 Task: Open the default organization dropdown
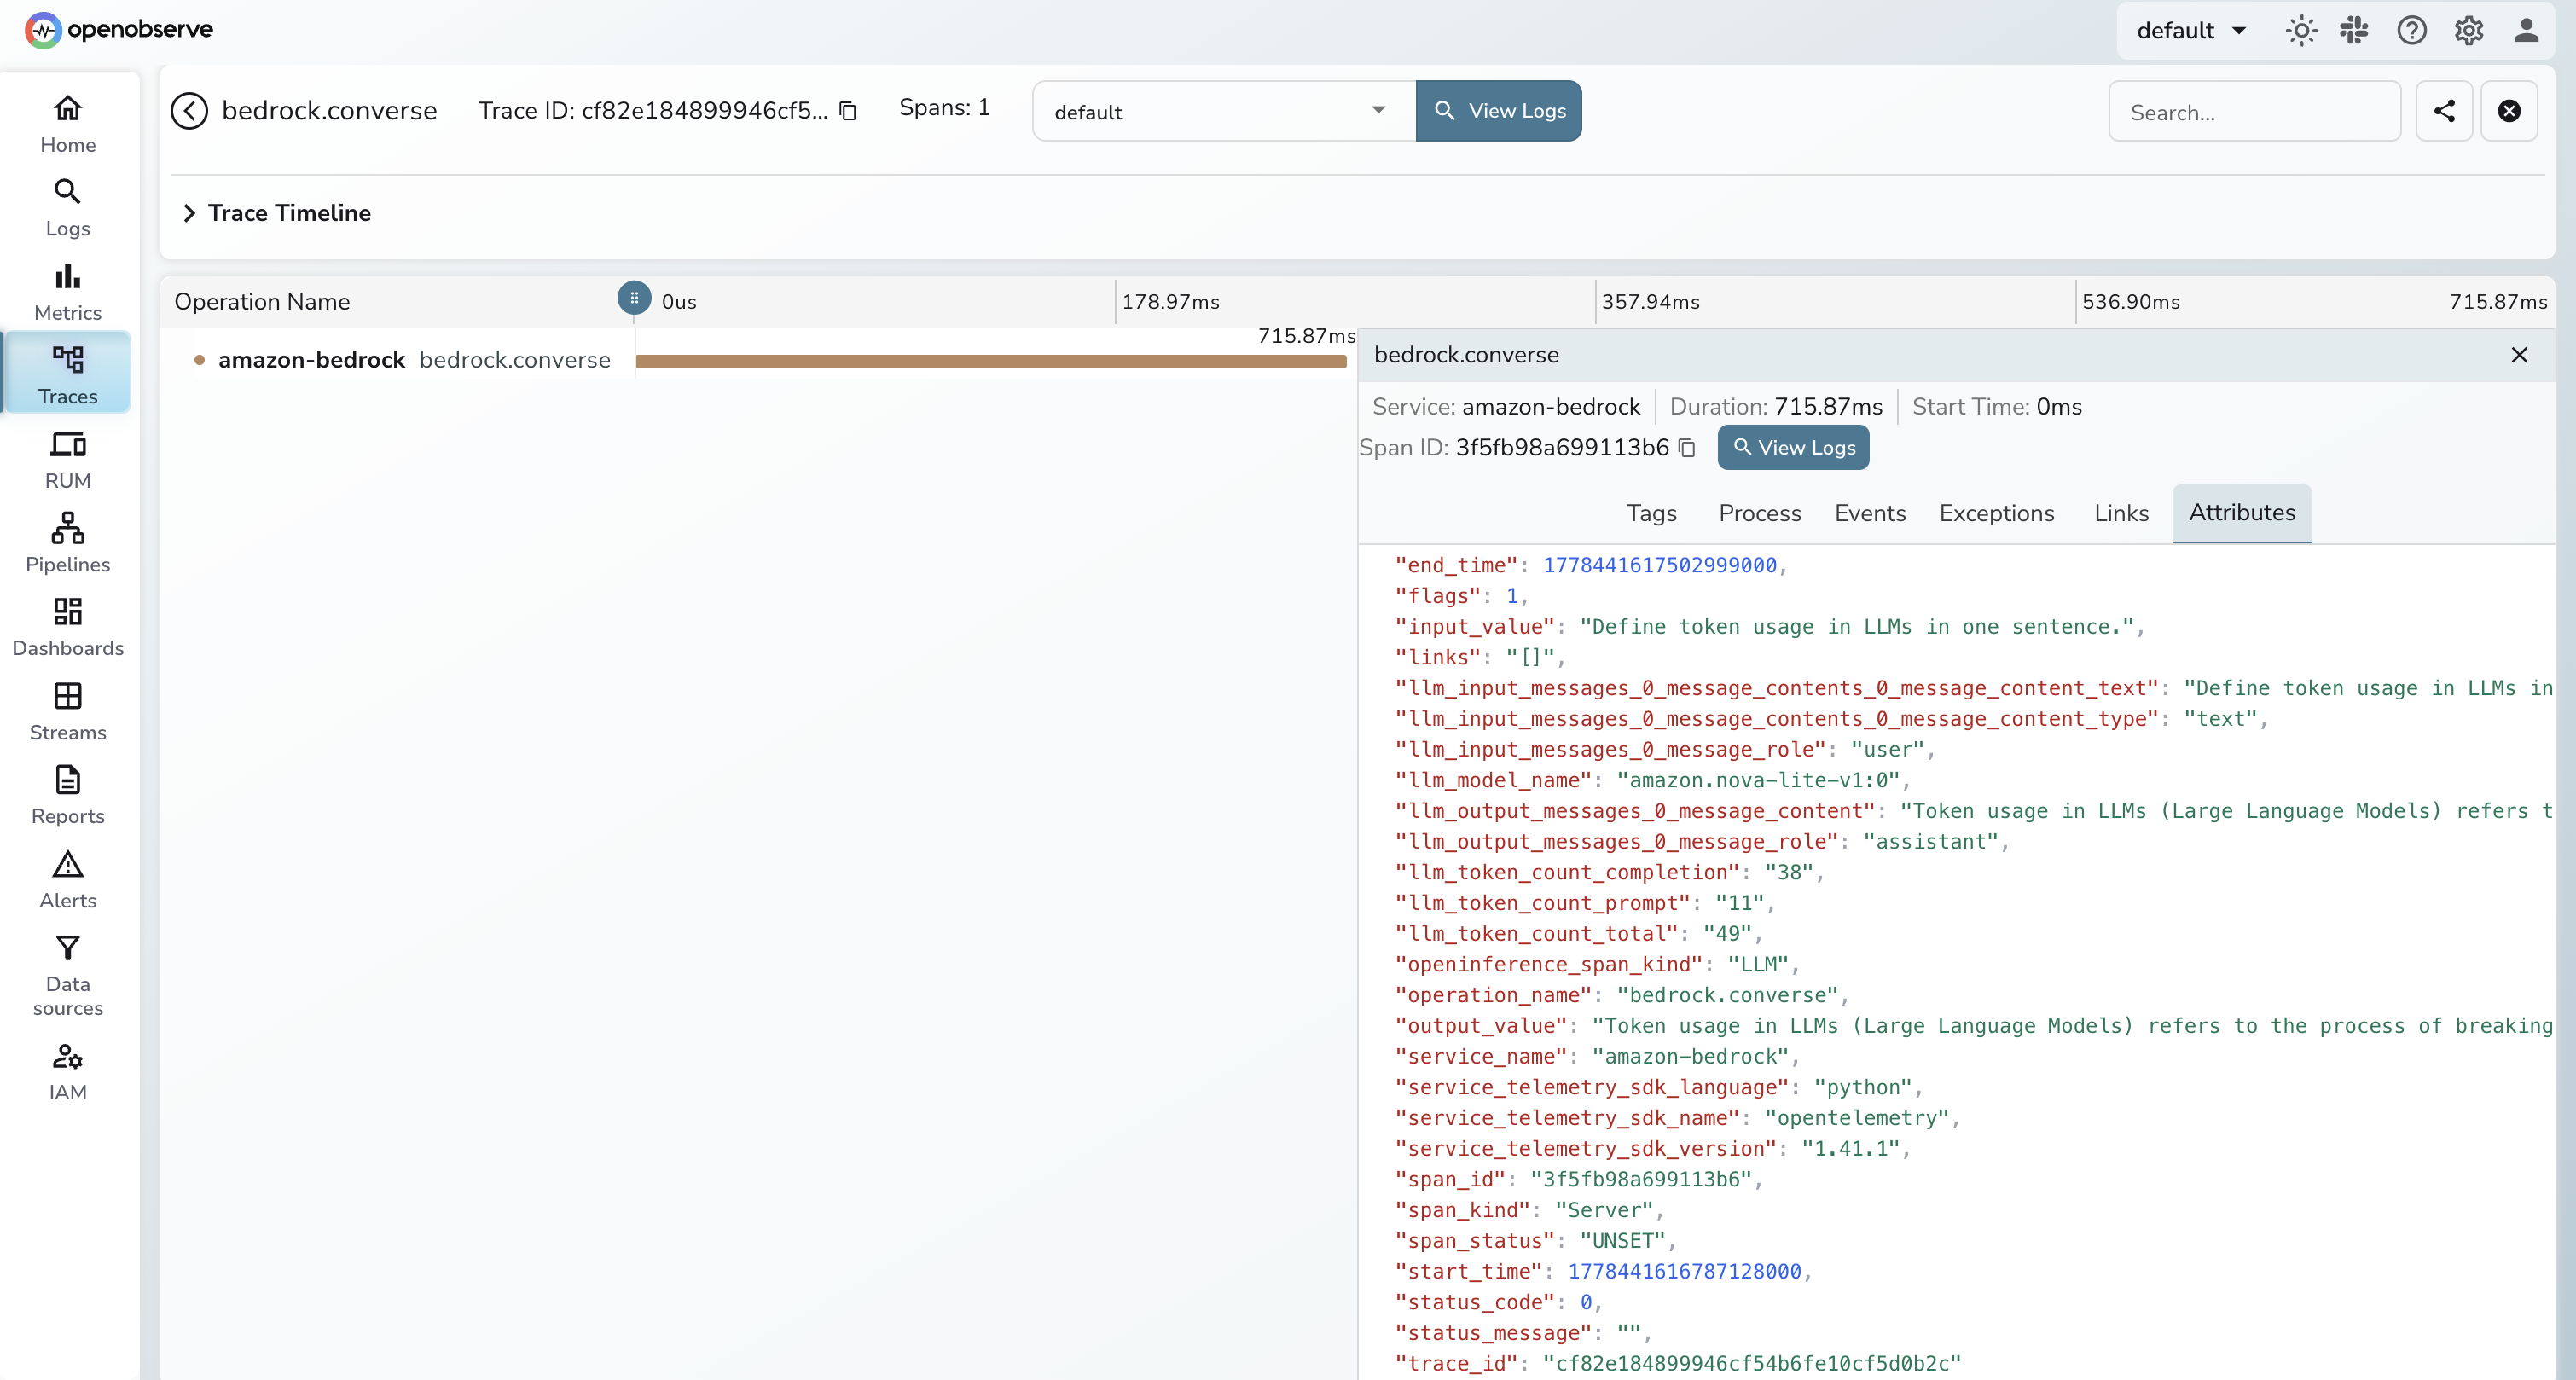[x=2191, y=31]
